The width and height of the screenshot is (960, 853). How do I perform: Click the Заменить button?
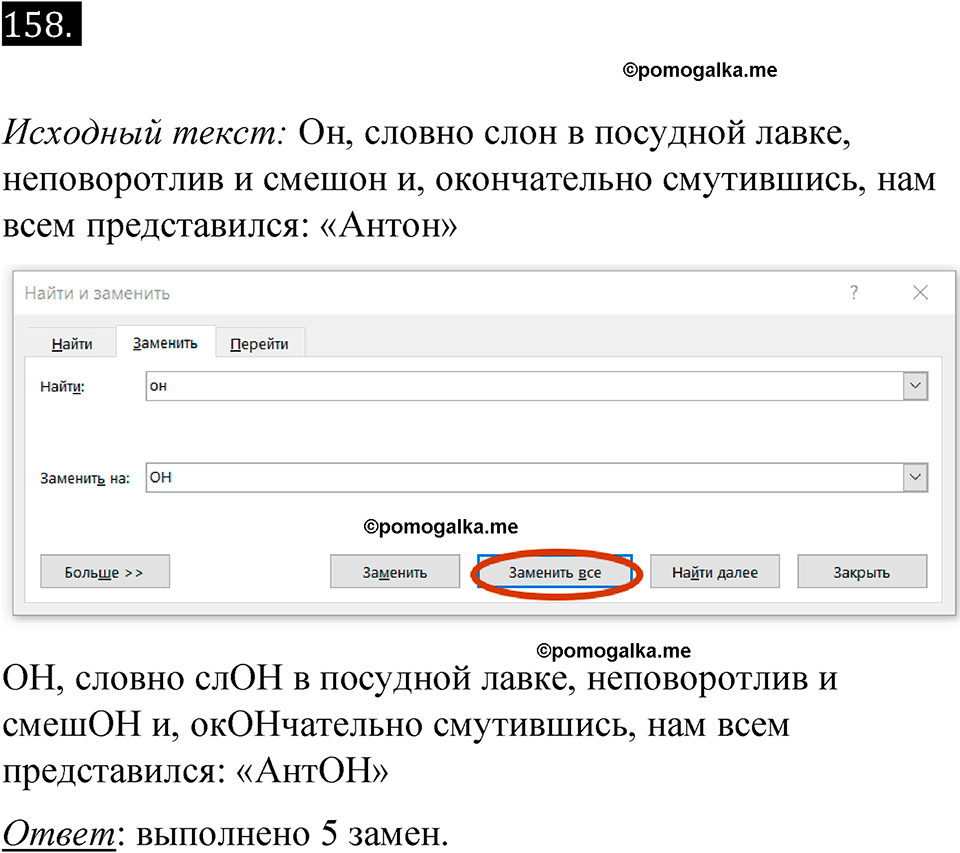[395, 572]
